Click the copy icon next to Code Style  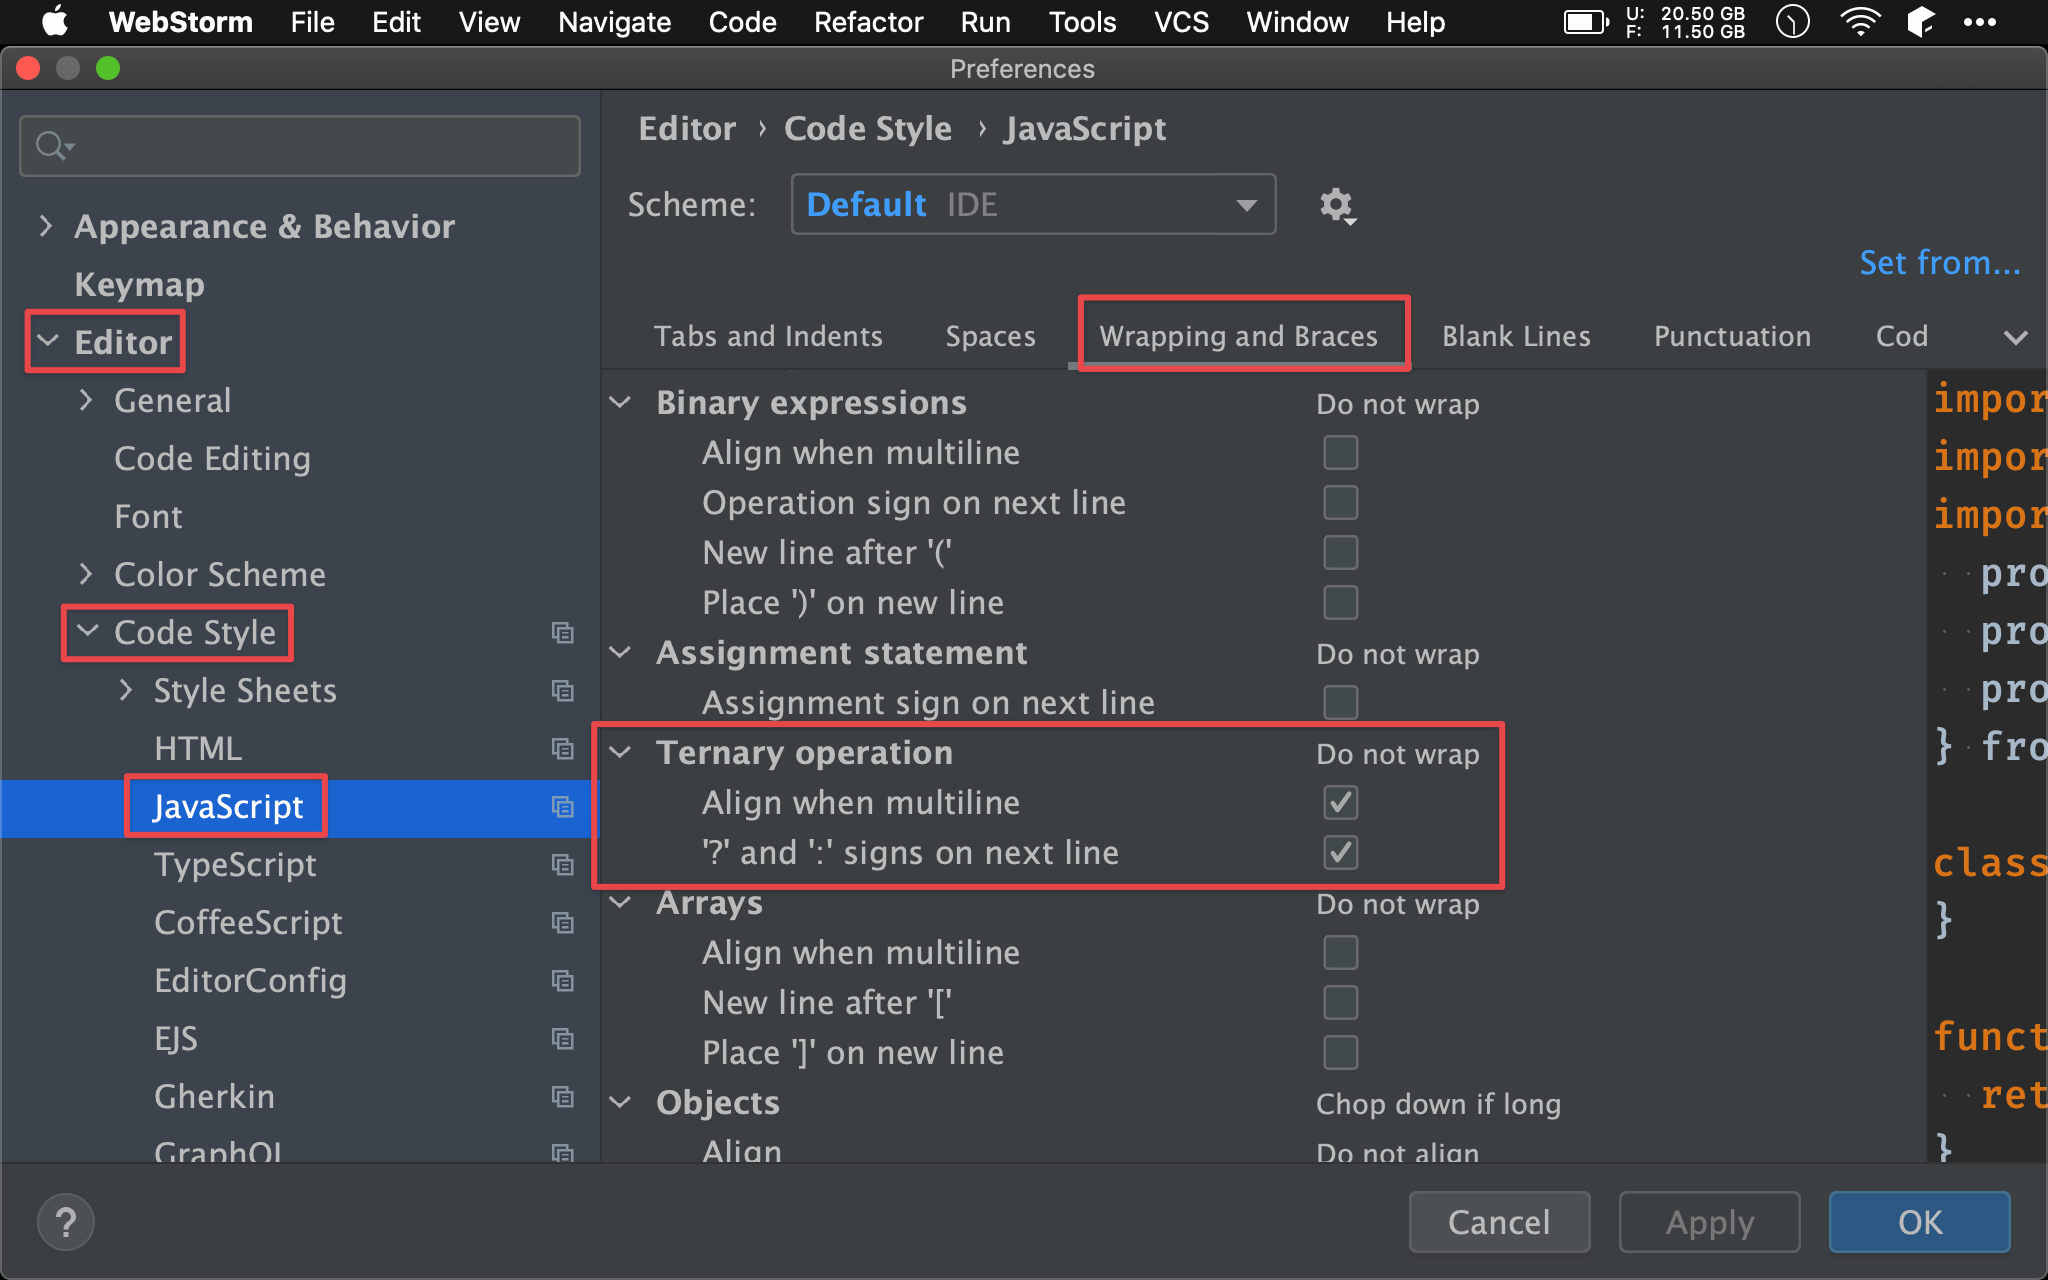point(562,633)
